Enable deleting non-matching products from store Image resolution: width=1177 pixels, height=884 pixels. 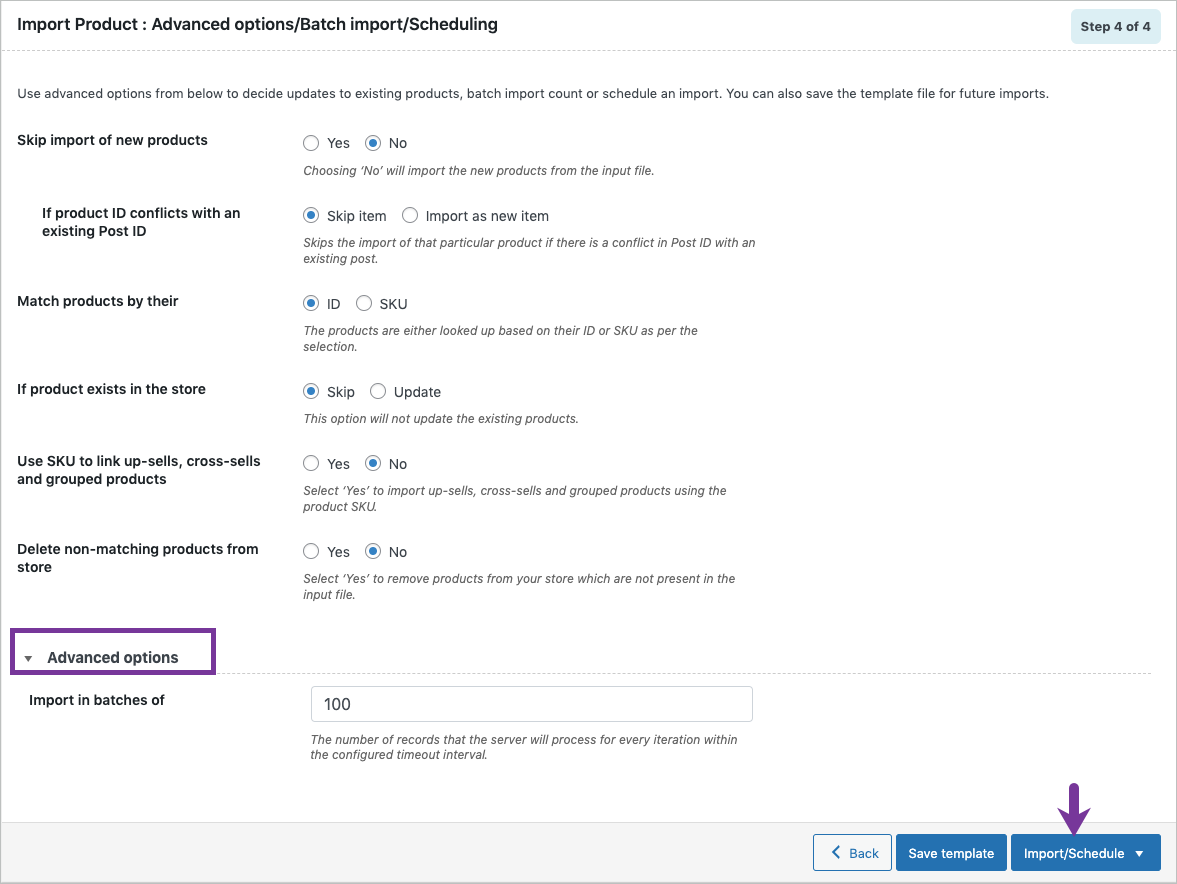(311, 551)
